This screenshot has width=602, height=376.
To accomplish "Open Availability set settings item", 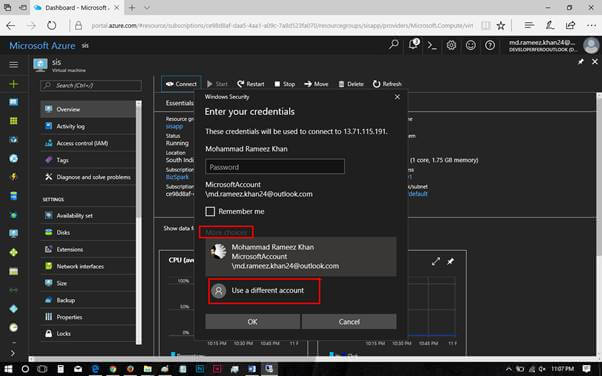I will coord(88,215).
